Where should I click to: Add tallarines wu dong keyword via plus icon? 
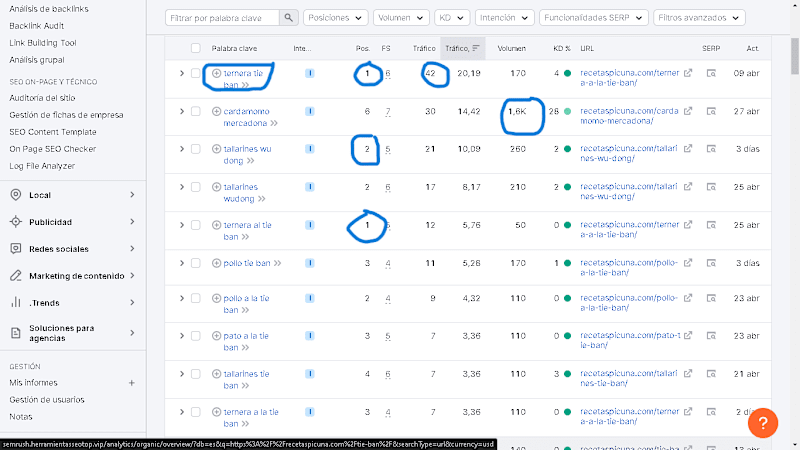[216, 149]
